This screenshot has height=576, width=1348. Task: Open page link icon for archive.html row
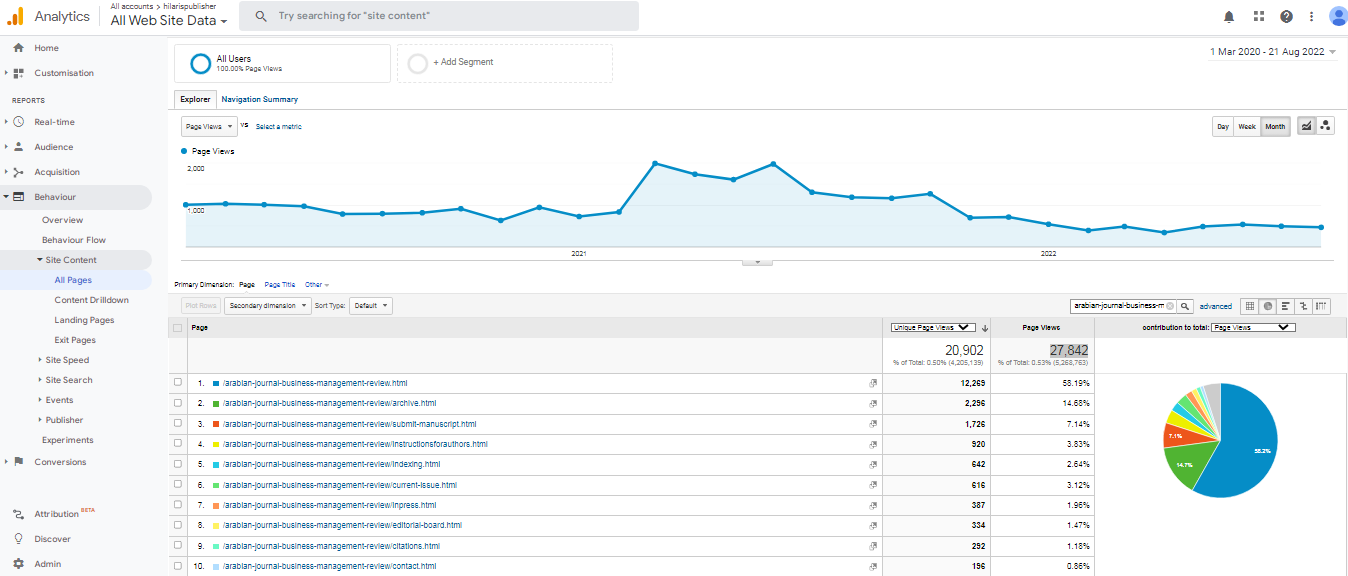[873, 404]
